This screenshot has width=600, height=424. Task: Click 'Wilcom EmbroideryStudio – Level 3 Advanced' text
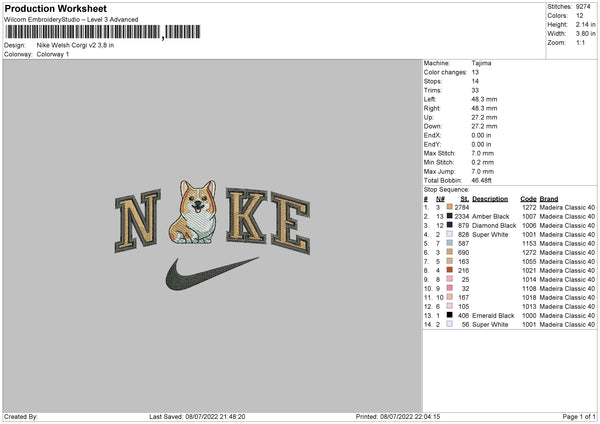point(71,20)
